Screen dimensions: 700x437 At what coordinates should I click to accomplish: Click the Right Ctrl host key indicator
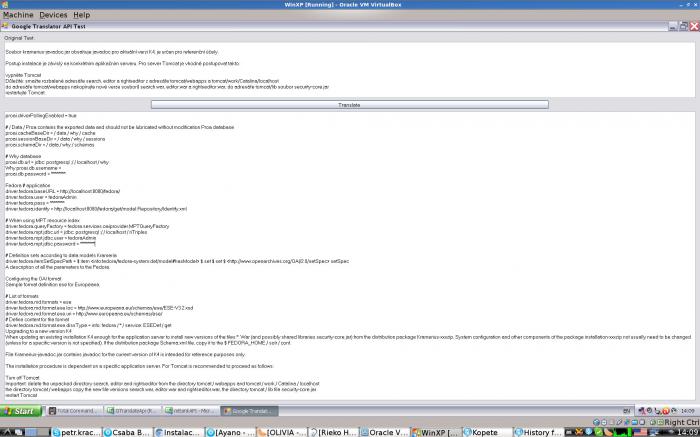[682, 422]
